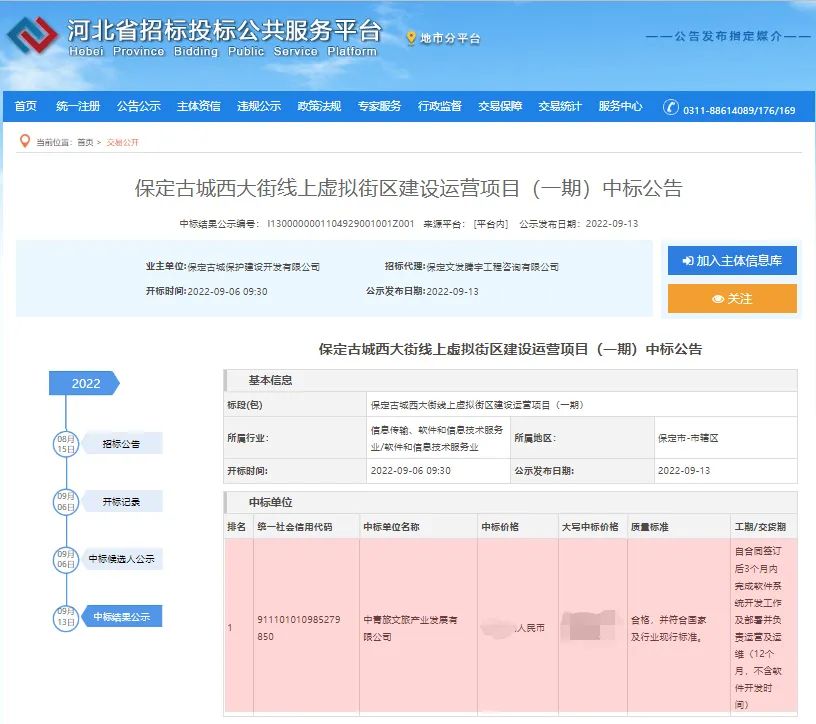Open the 主体资信 menu item

198,106
